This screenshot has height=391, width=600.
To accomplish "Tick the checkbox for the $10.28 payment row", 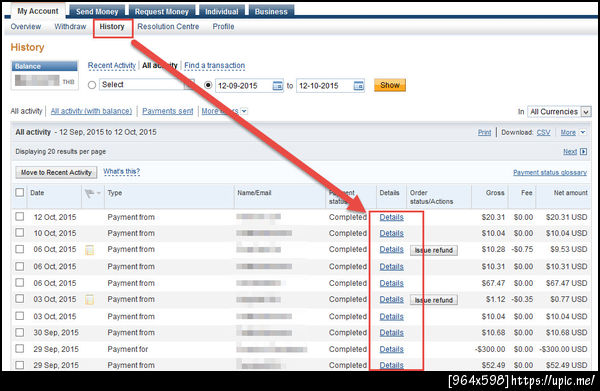I will [20, 249].
